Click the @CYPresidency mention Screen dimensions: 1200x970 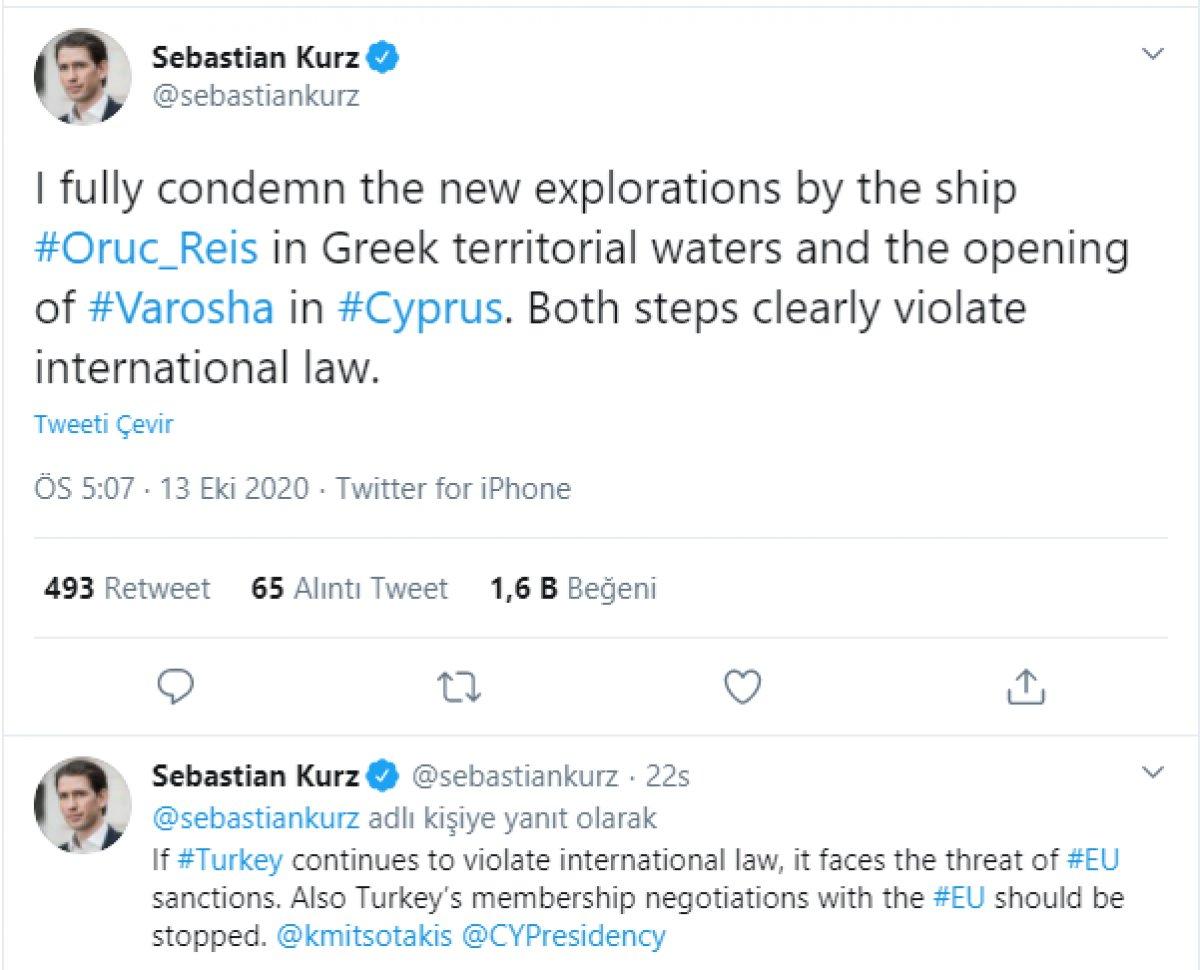(568, 935)
